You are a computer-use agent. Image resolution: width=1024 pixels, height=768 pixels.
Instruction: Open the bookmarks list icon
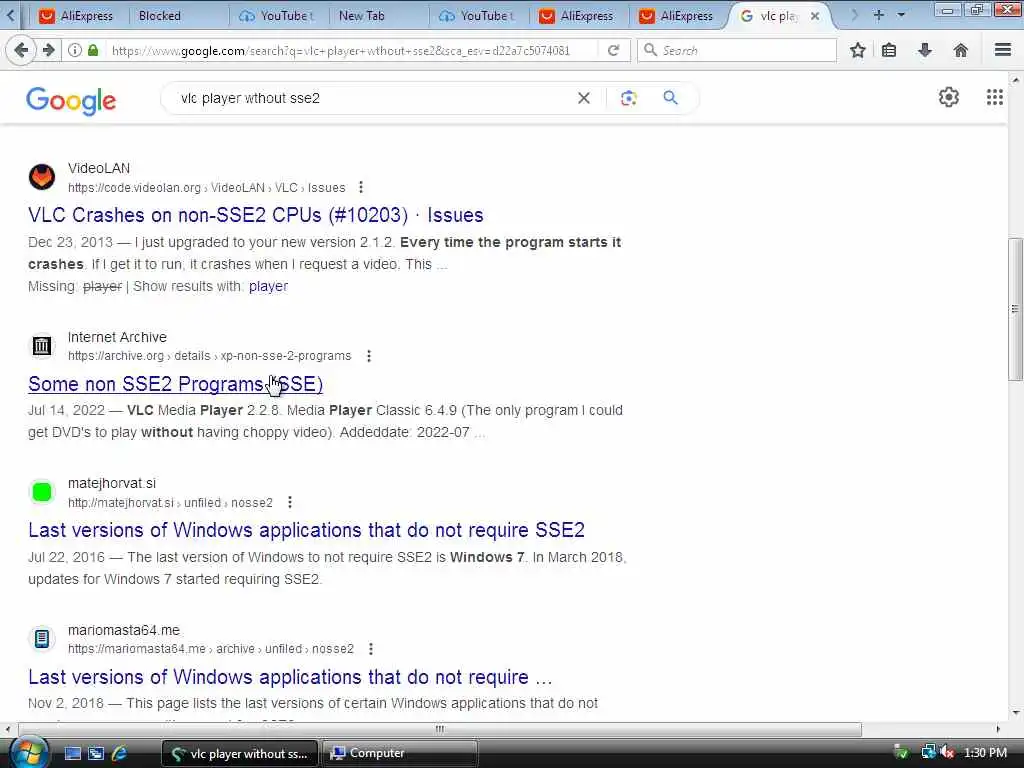pos(889,50)
